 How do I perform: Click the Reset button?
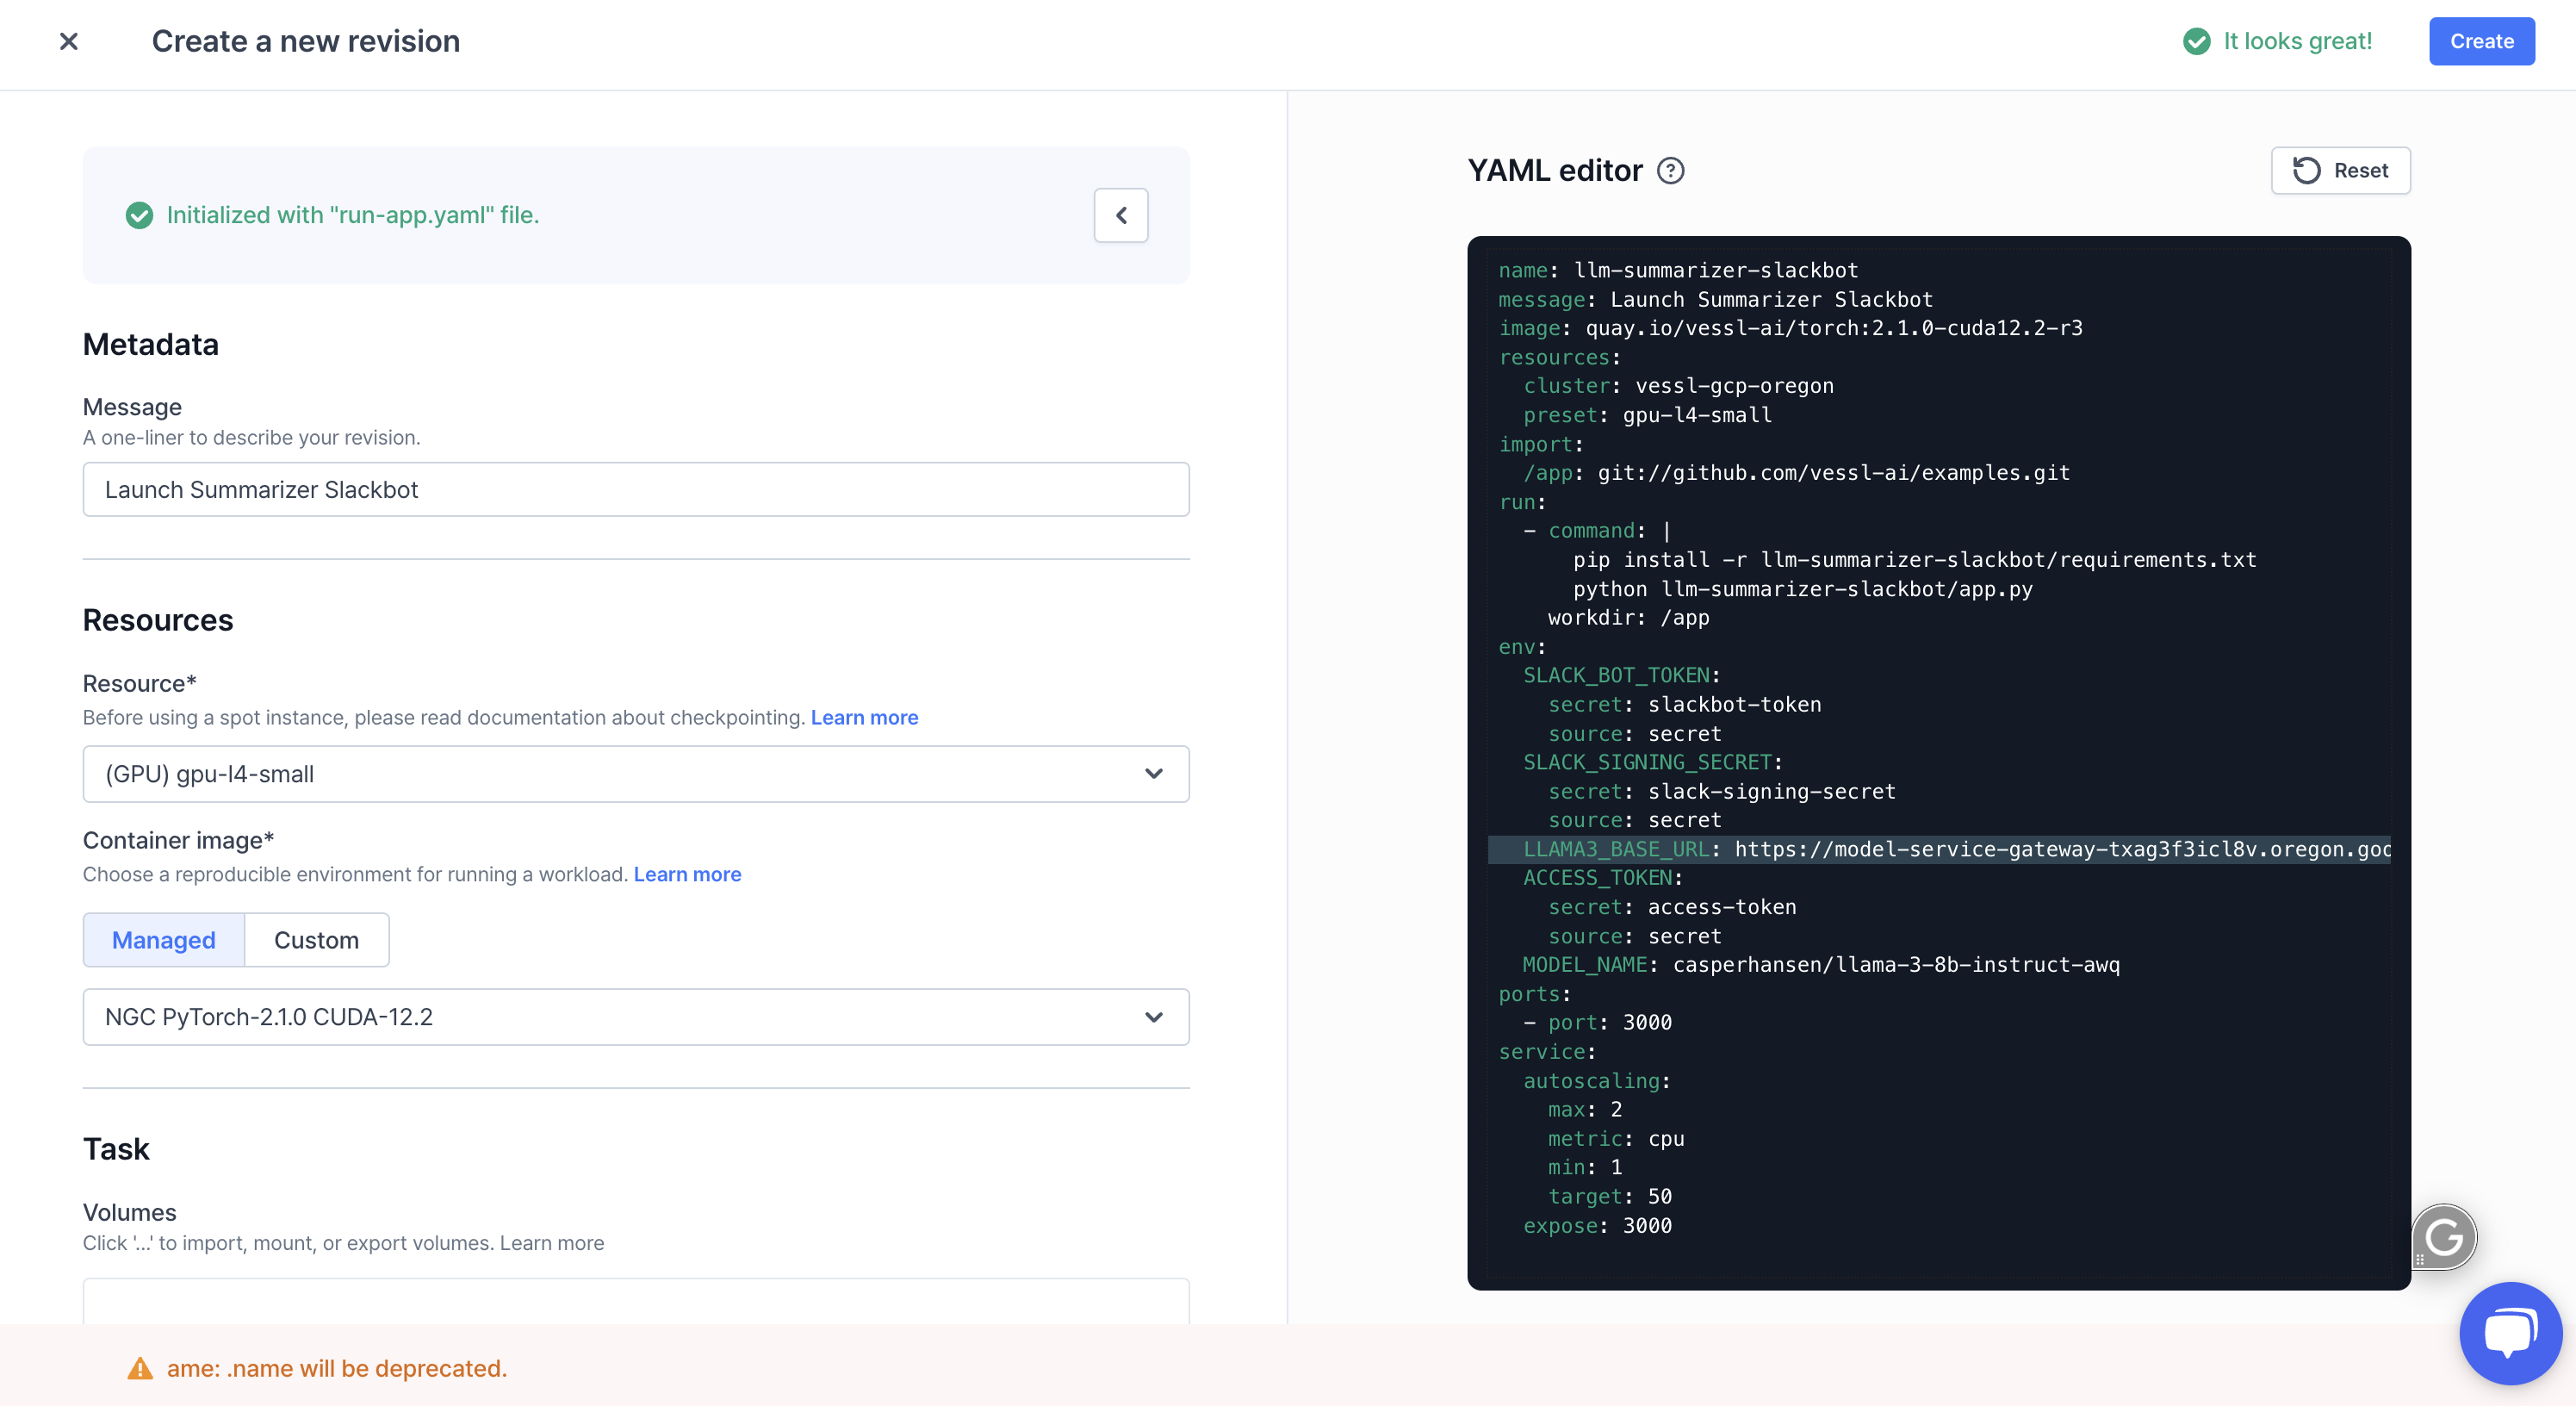point(2340,171)
